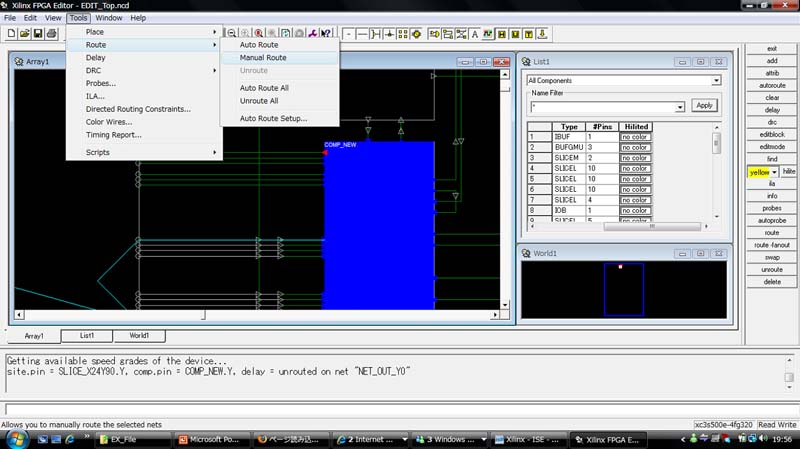Click the context help arrow-question icon

326,34
